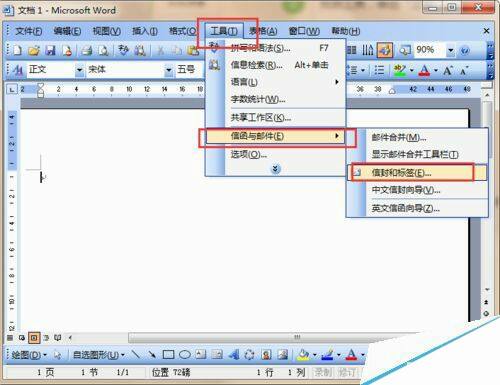
Task: Apply font color red A in formatting toolbar
Action: 424,70
